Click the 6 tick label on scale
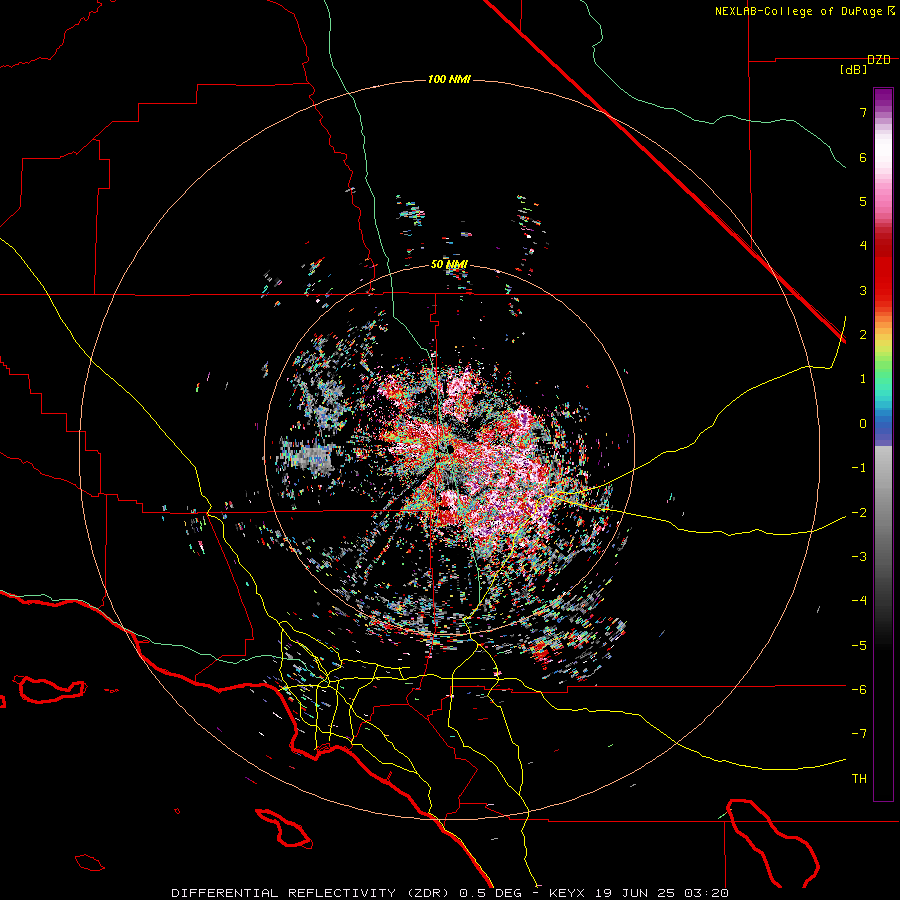Viewport: 900px width, 900px height. pyautogui.click(x=863, y=157)
